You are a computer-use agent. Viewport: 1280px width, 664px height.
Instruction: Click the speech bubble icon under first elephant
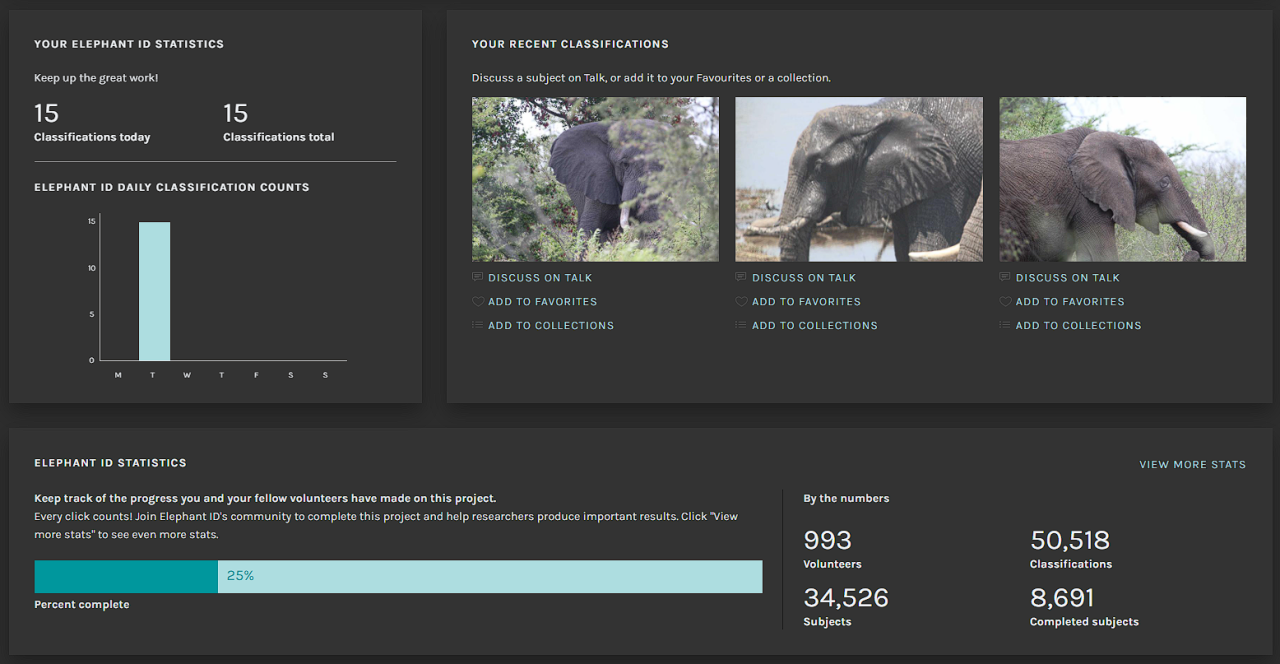(x=477, y=277)
